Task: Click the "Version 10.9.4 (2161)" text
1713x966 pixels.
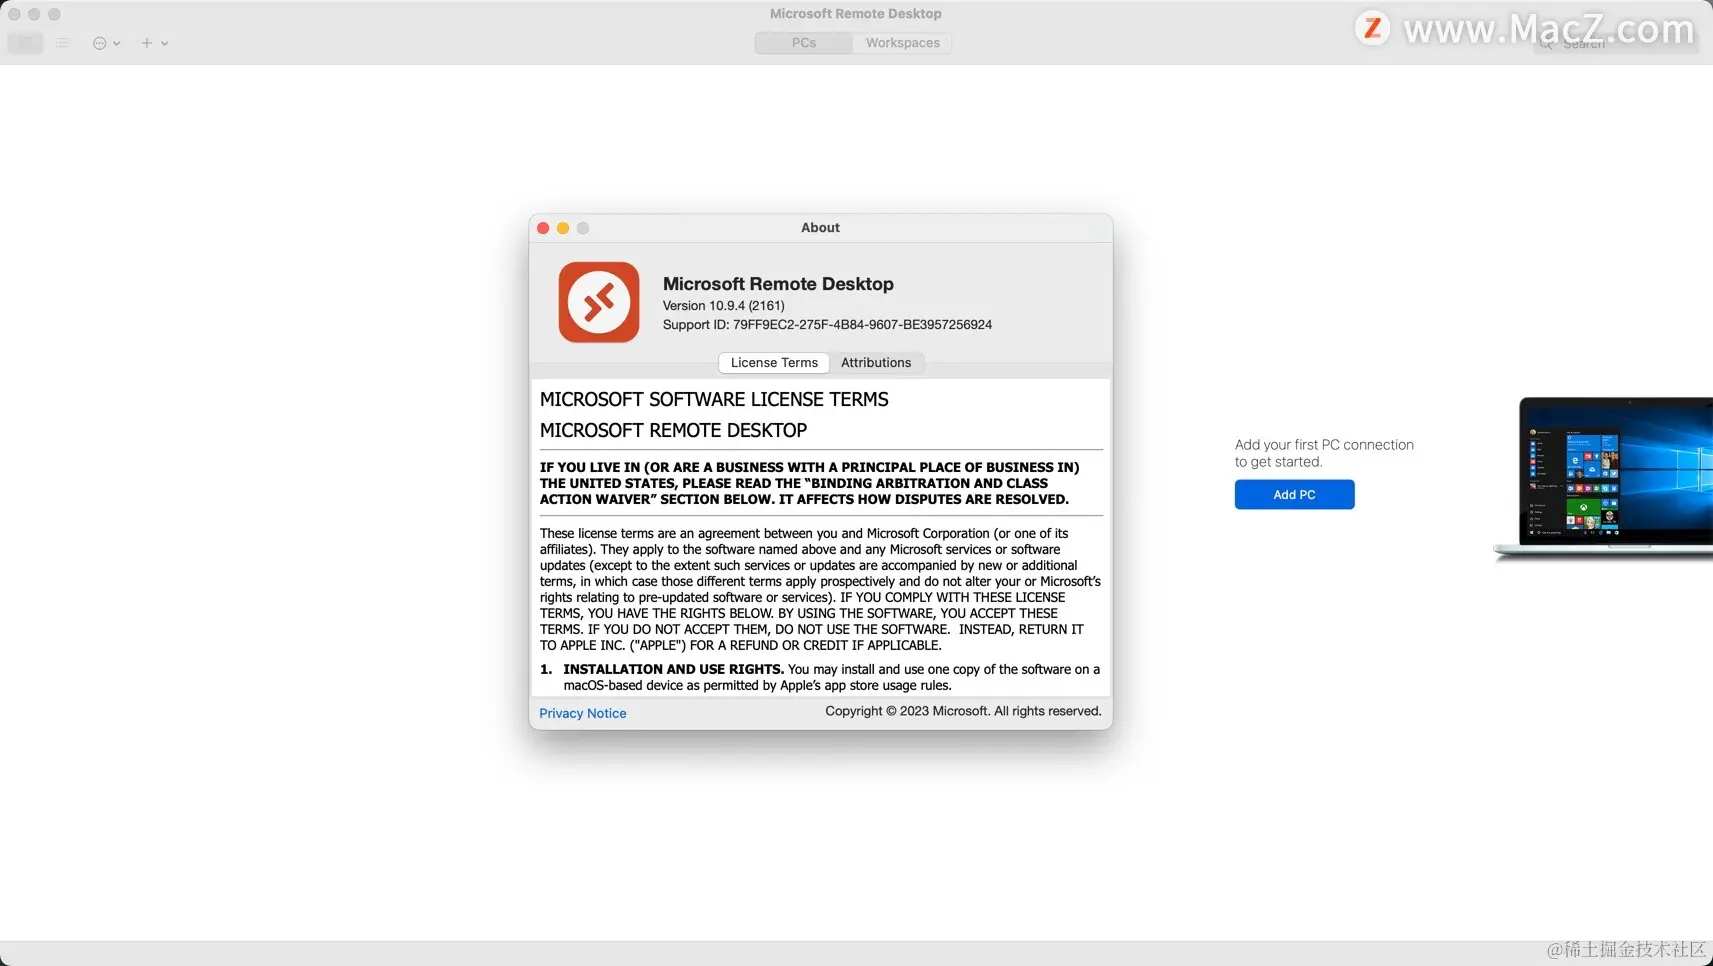Action: [x=723, y=306]
